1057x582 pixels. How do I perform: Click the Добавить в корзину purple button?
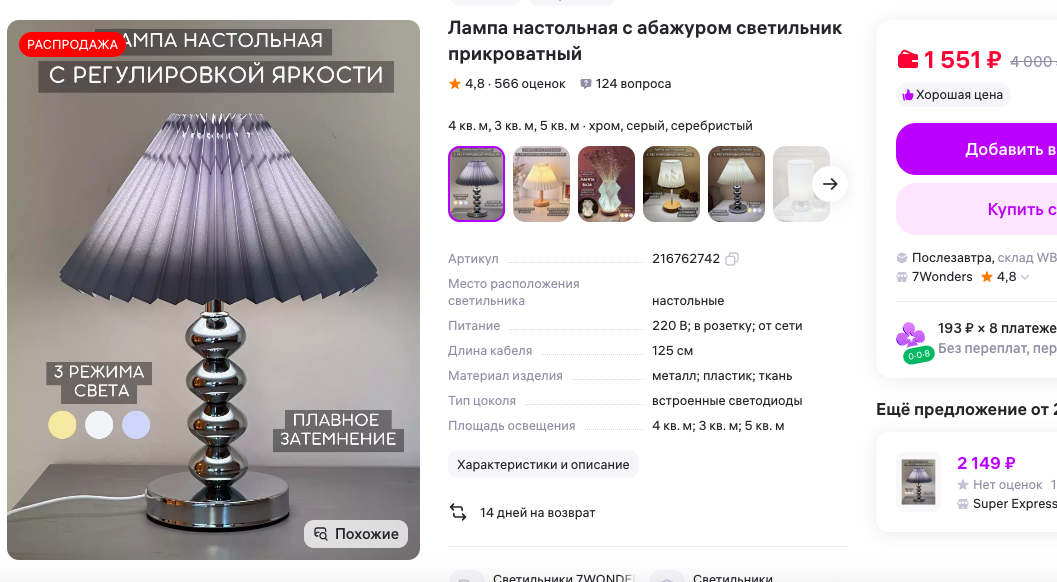(976, 149)
